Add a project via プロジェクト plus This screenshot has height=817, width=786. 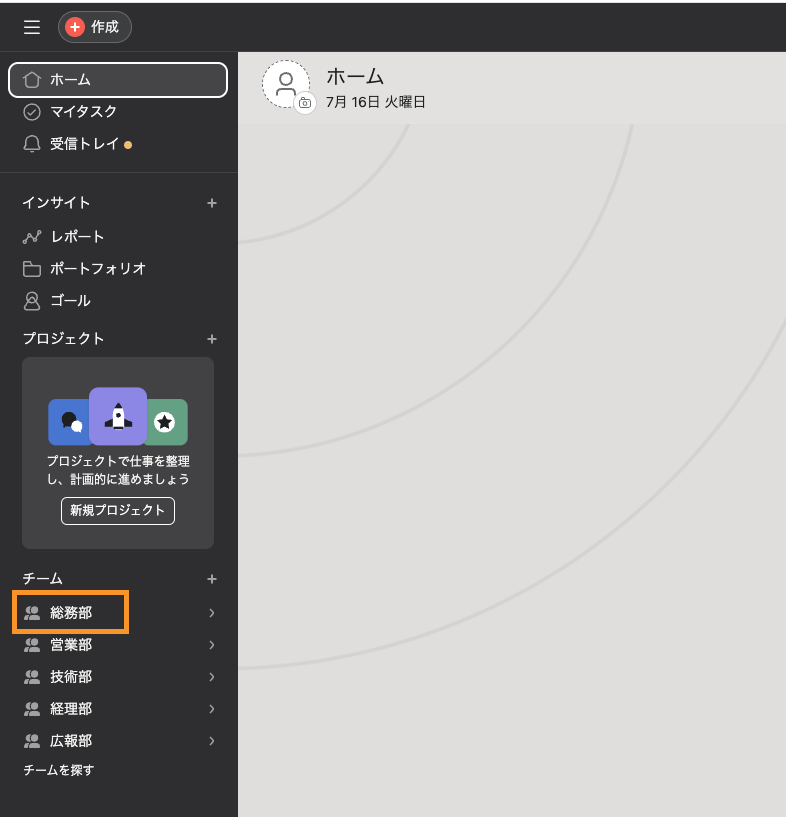[211, 339]
